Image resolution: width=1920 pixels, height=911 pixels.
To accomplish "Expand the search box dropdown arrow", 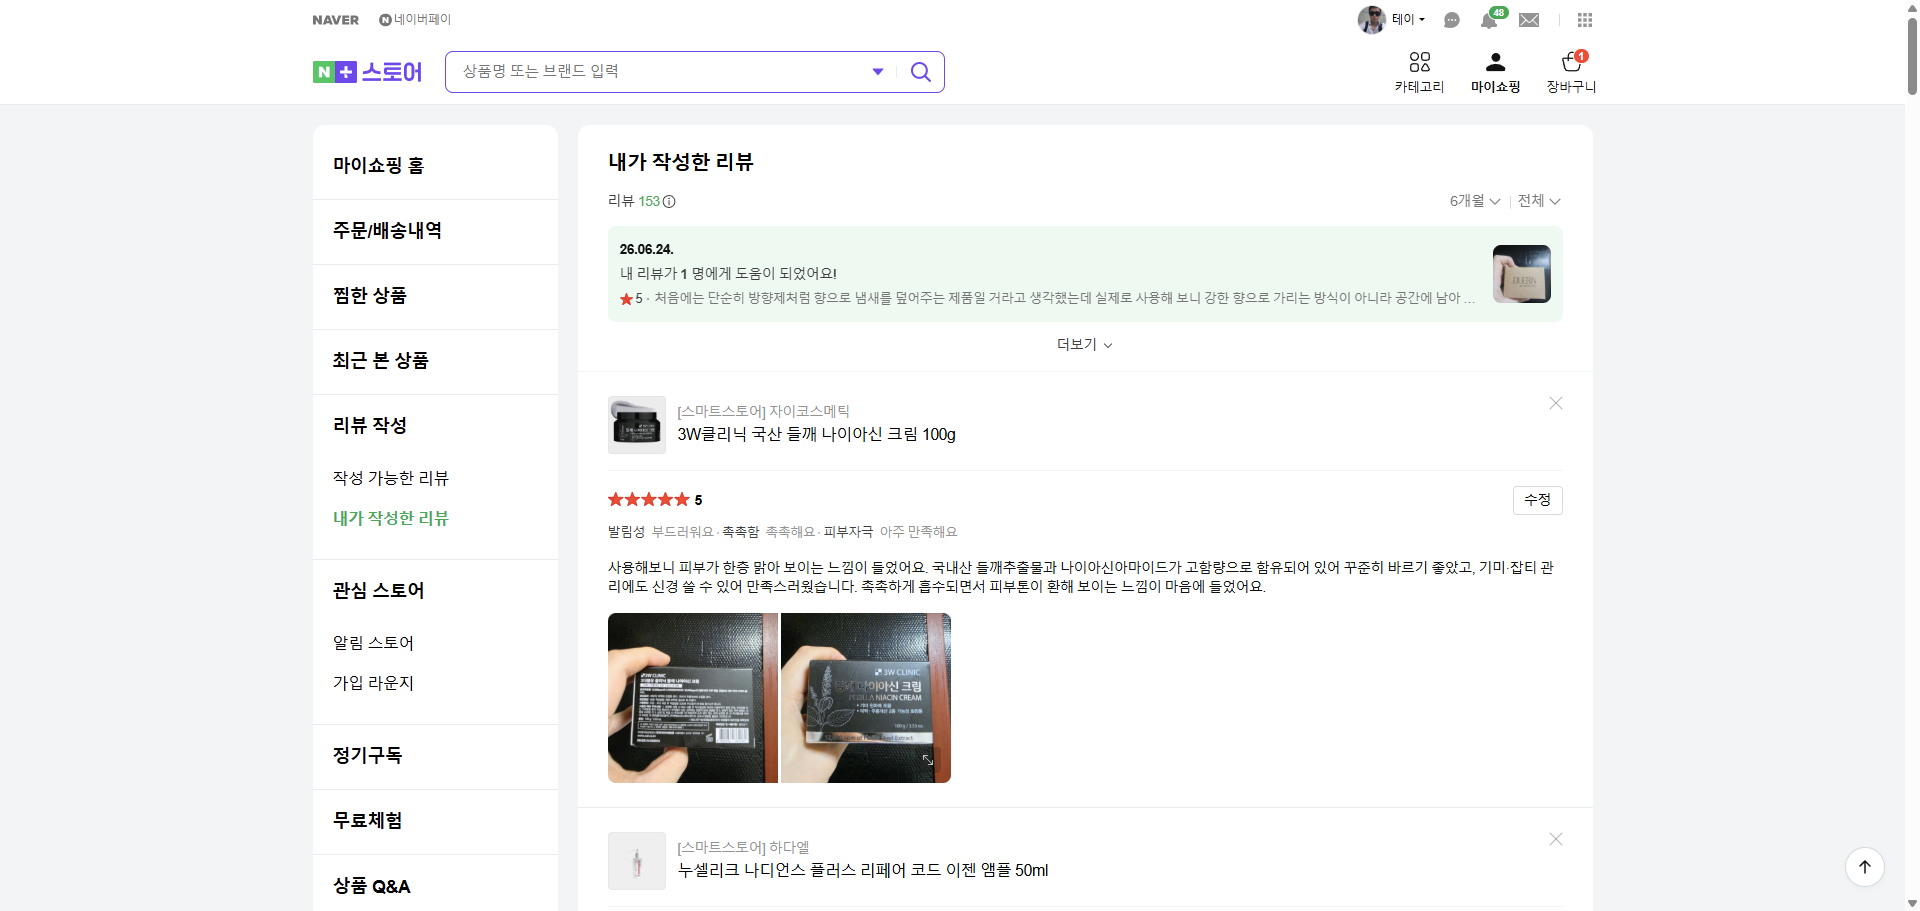I will coord(878,72).
